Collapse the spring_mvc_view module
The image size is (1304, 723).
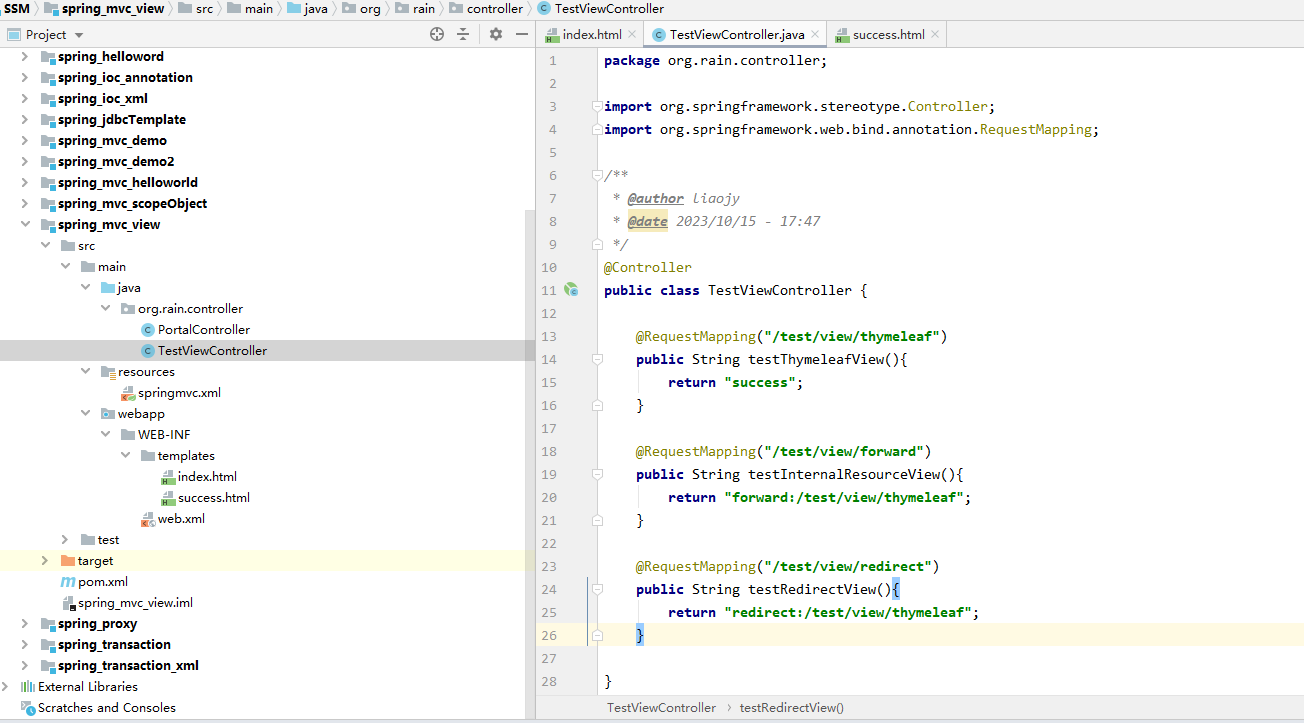25,225
